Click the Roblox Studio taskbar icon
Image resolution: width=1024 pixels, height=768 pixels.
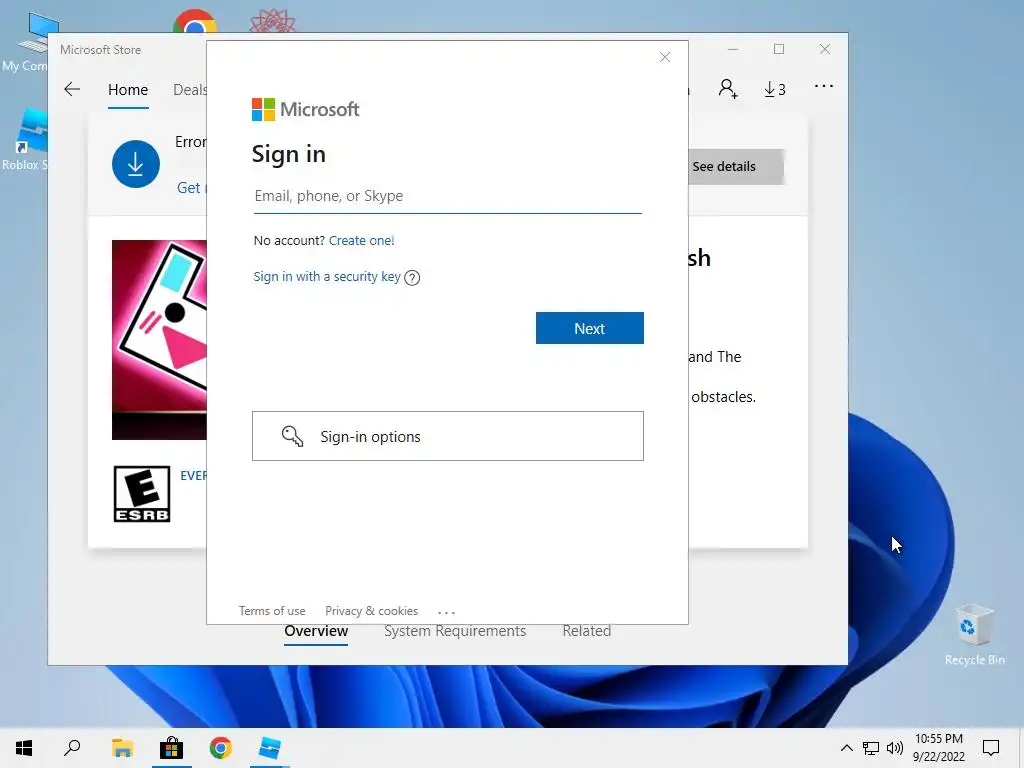tap(270, 748)
